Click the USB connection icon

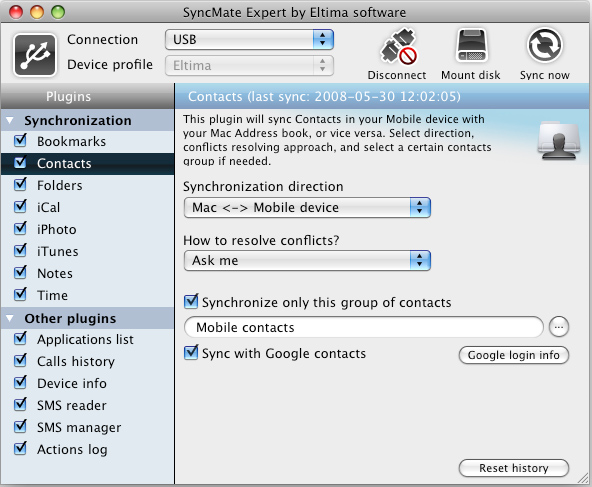[x=35, y=55]
